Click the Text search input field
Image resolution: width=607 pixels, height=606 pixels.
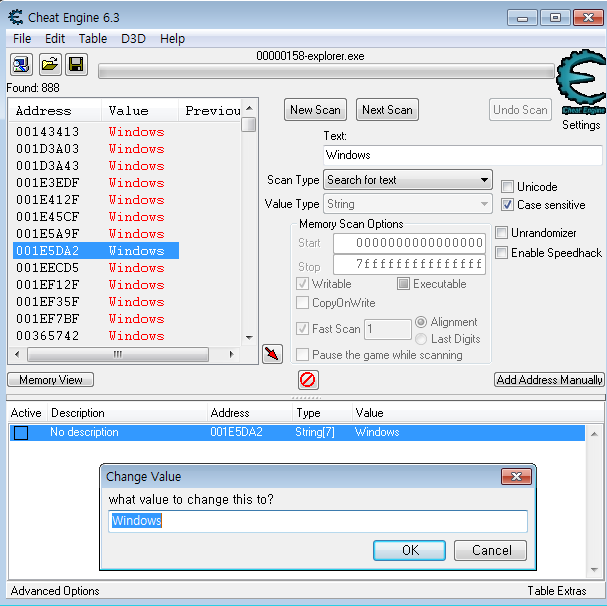463,155
